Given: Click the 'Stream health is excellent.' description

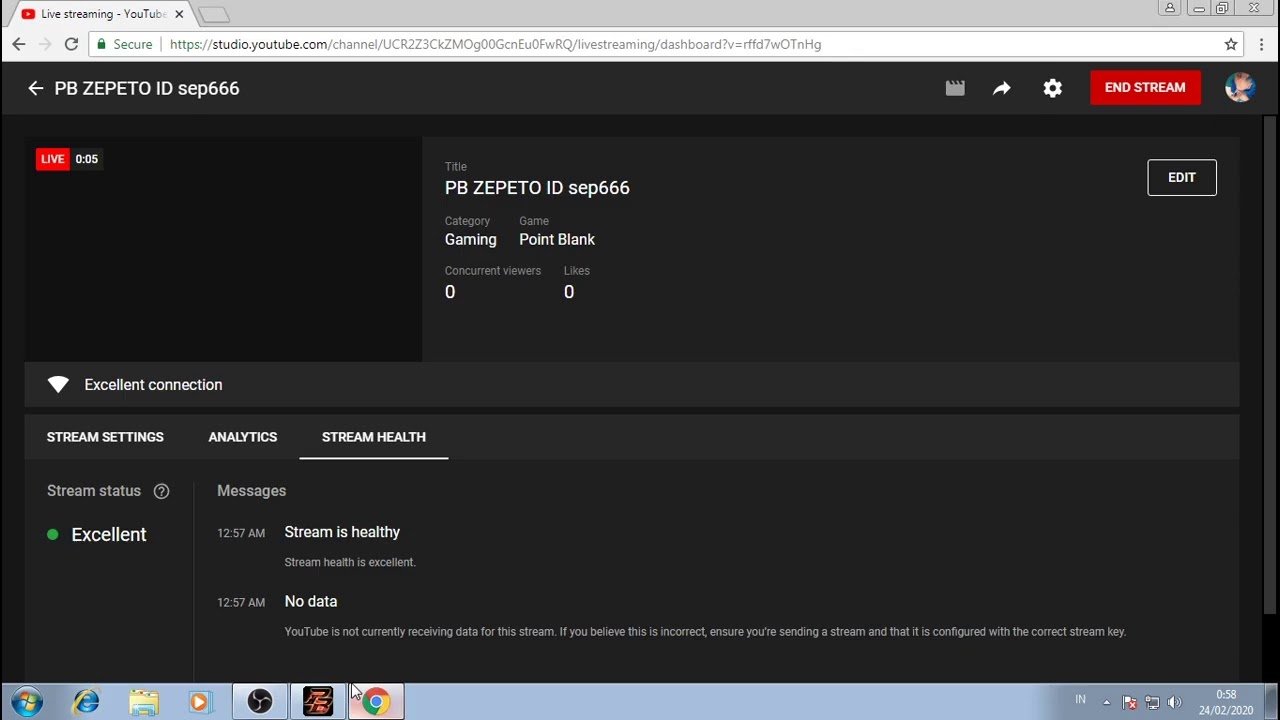Looking at the screenshot, I should tap(350, 562).
